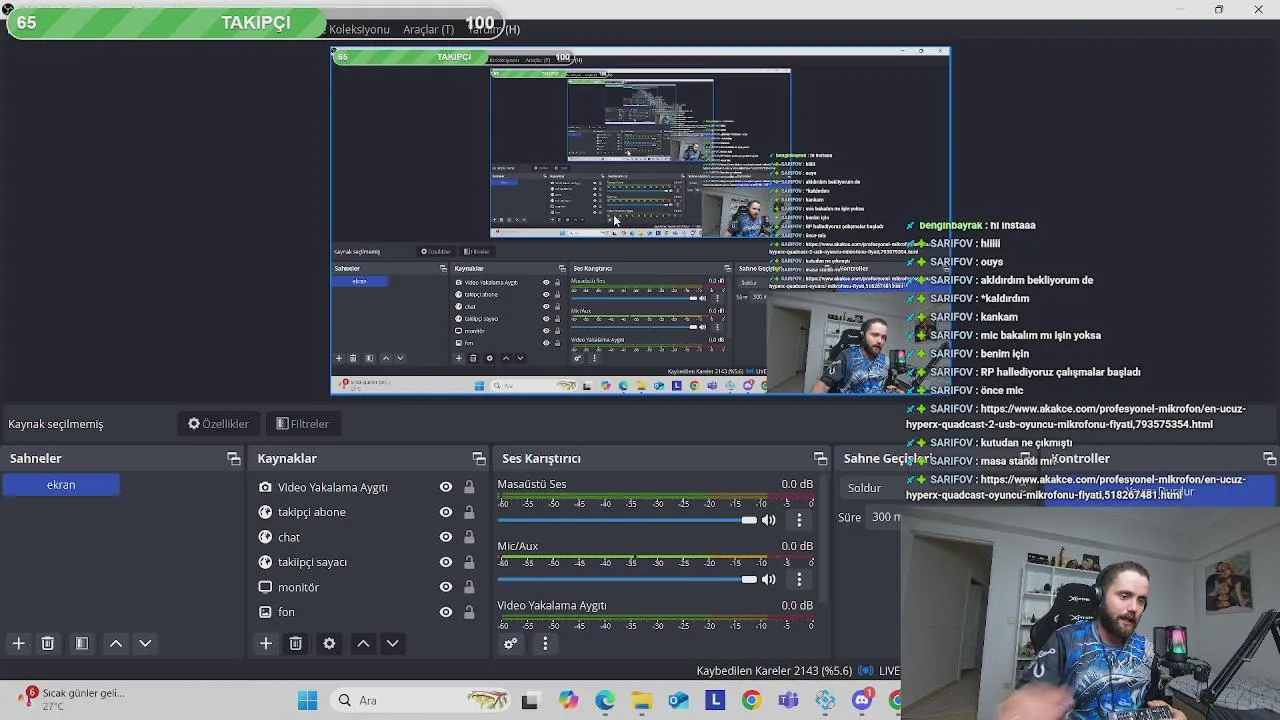Viewport: 1280px width, 720px height.
Task: Open Mic/Aux three-dot options
Action: pyautogui.click(x=799, y=579)
